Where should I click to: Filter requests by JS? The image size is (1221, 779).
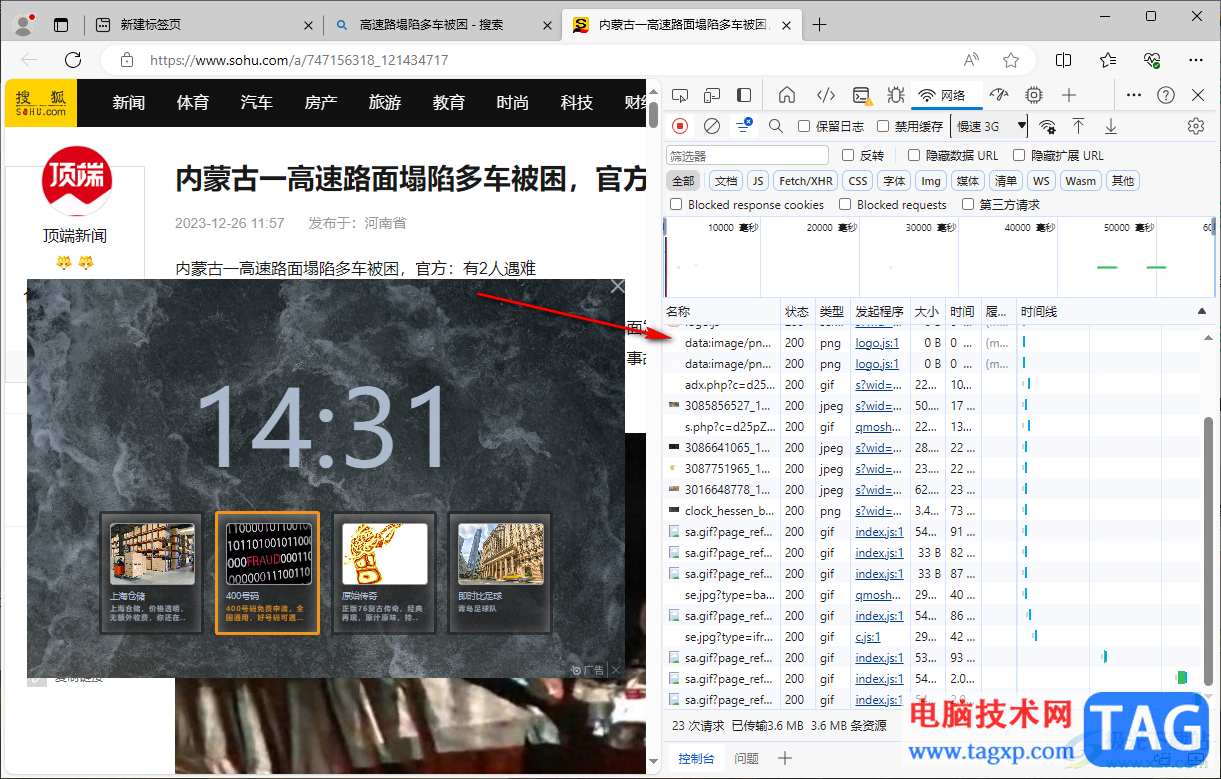pos(758,181)
